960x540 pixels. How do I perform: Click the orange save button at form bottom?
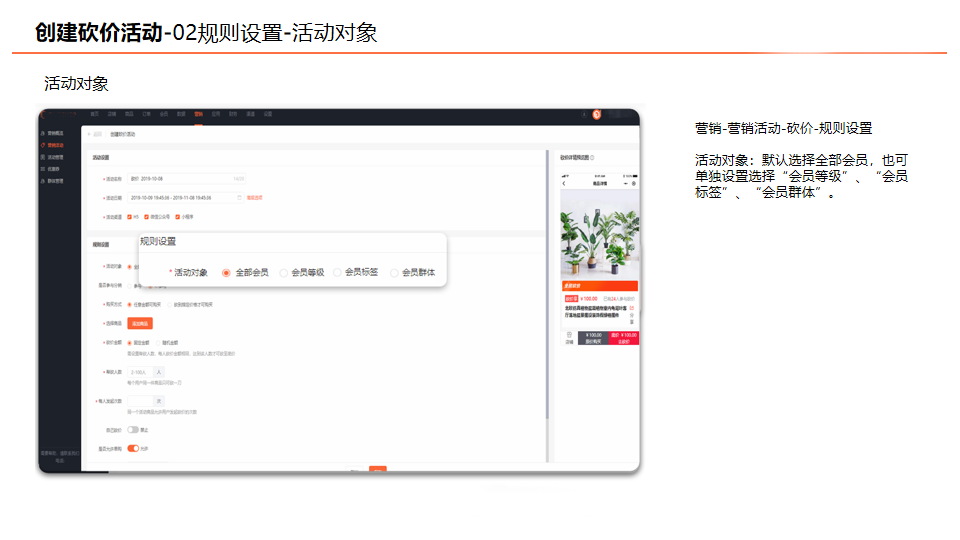coord(378,470)
